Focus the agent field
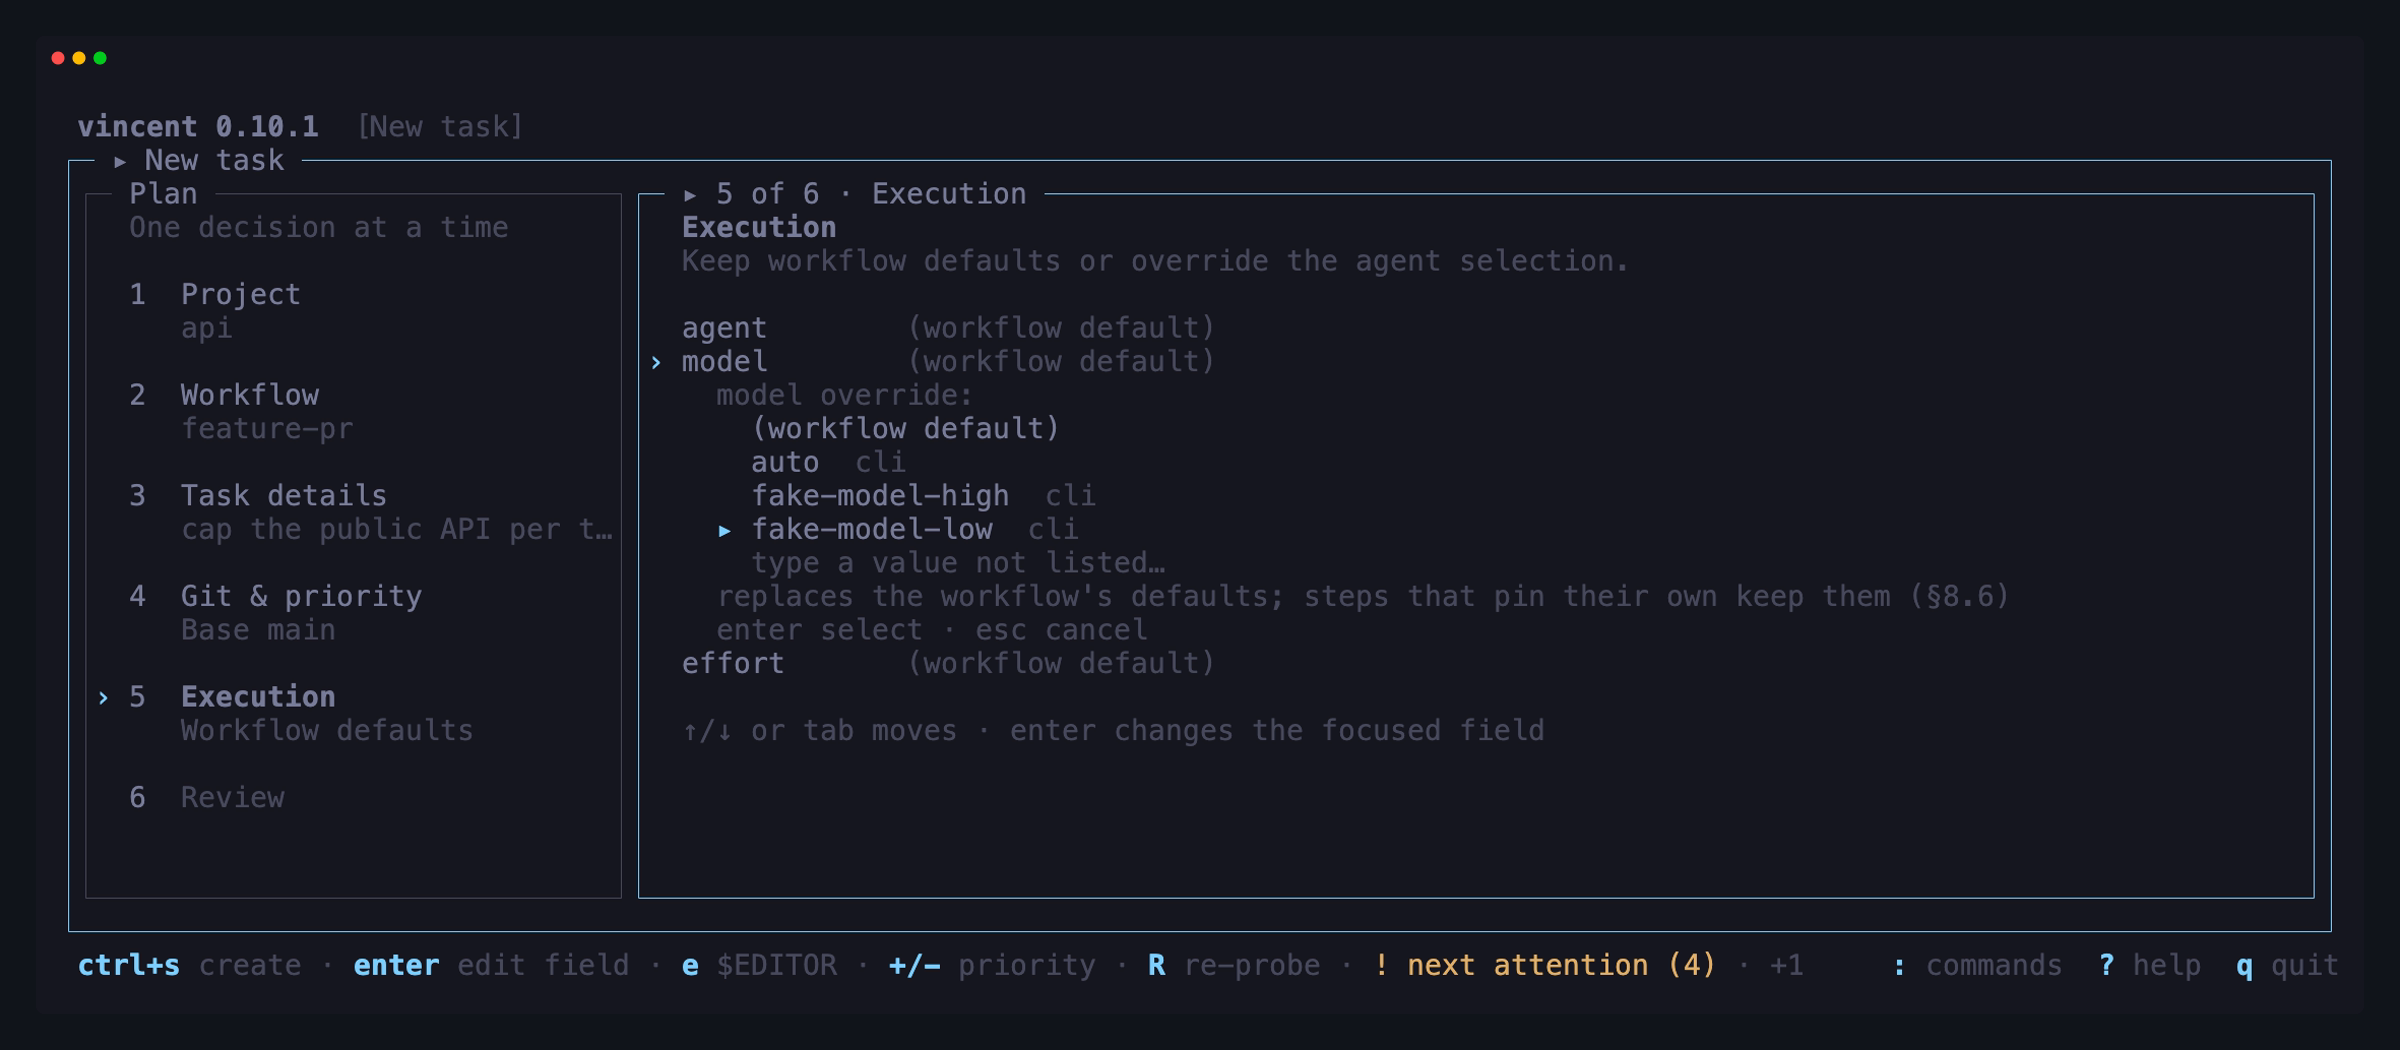This screenshot has width=2400, height=1050. click(948, 328)
